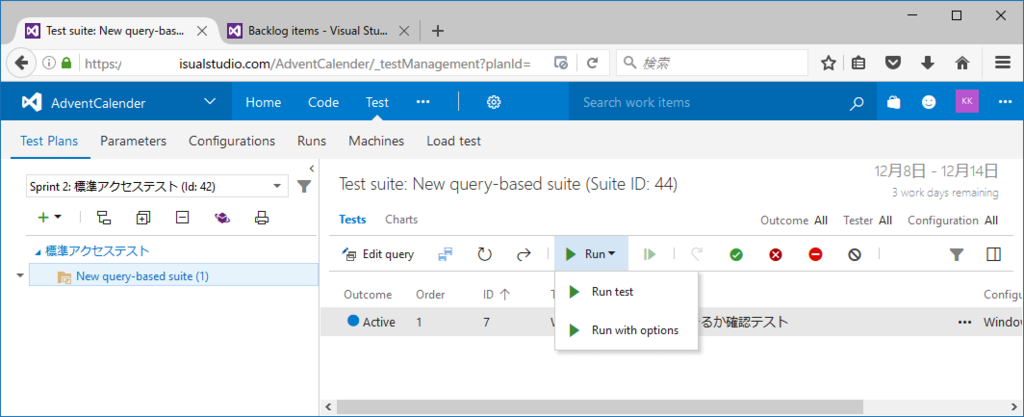Viewport: 1024px width, 417px height.
Task: Open the Load test link
Action: [x=453, y=141]
